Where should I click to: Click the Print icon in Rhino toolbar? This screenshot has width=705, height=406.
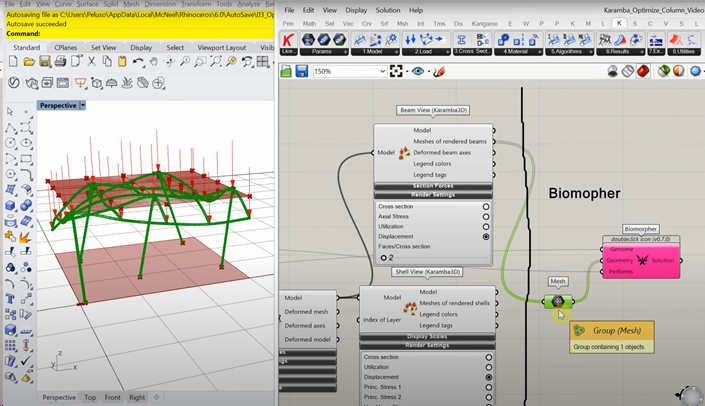[60, 62]
